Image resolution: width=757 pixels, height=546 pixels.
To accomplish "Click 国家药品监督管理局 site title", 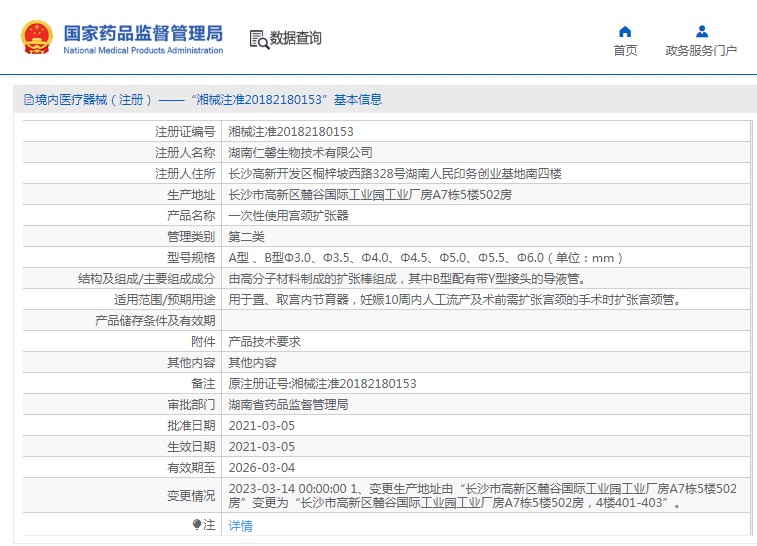I will coord(143,33).
